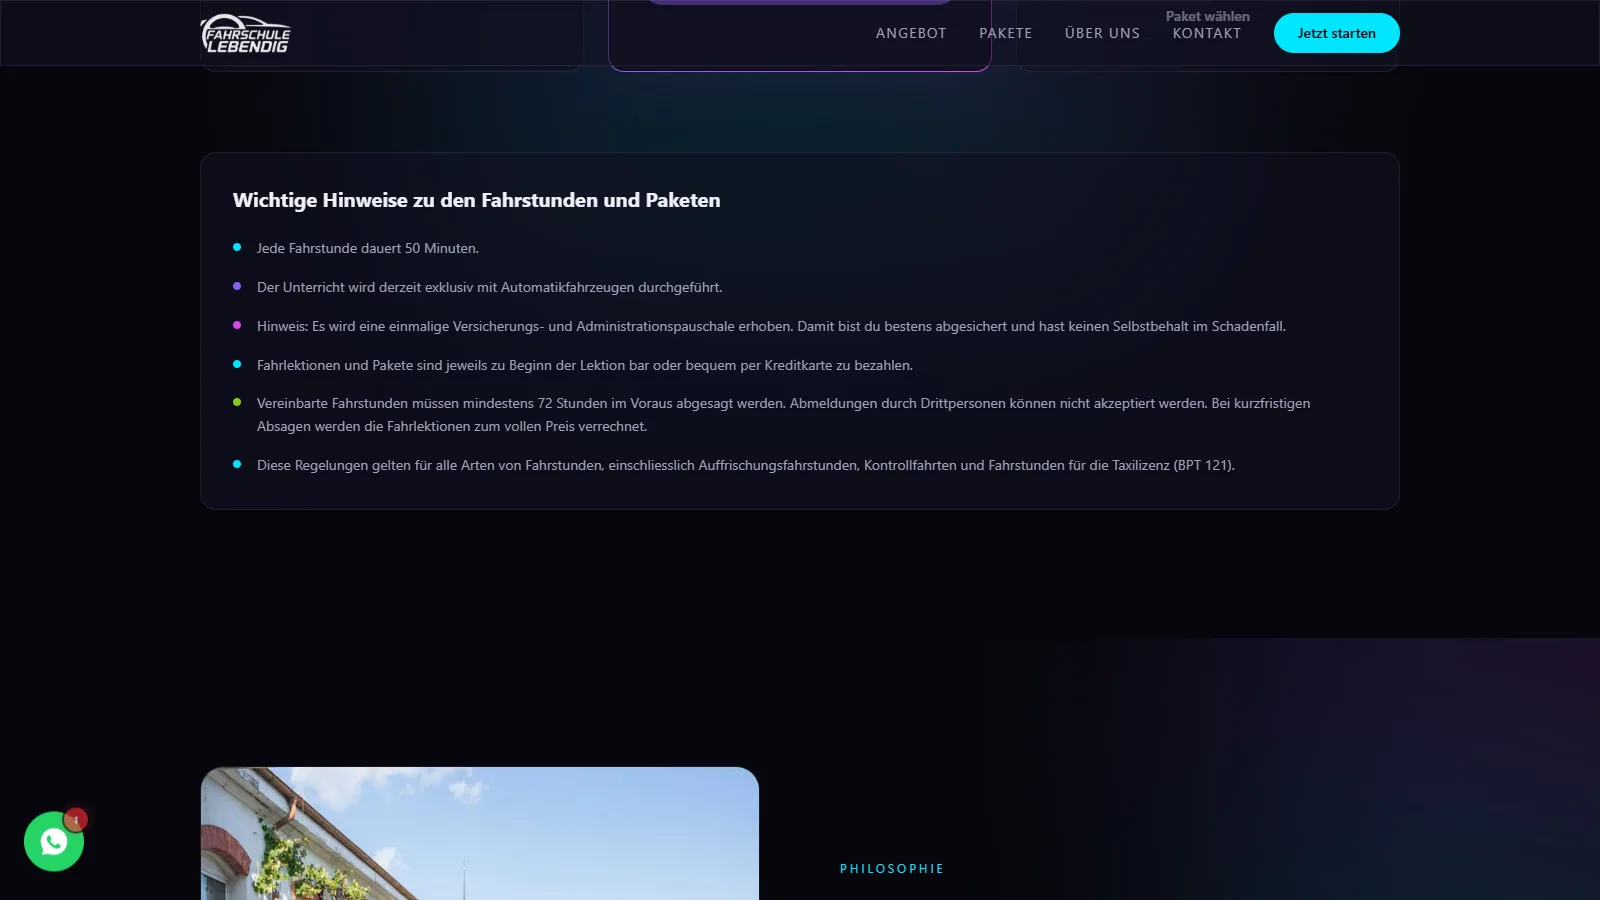Navigate to Kontakt
This screenshot has height=900, width=1600.
pos(1207,33)
